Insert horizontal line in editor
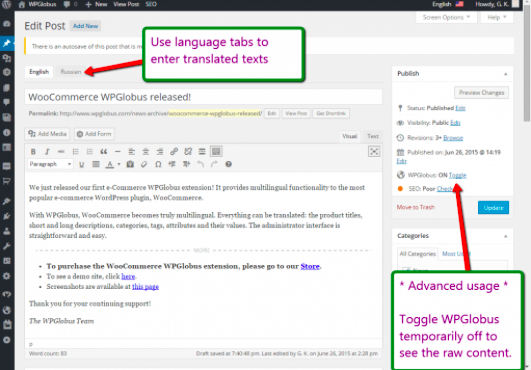The image size is (531, 370). pyautogui.click(x=118, y=152)
